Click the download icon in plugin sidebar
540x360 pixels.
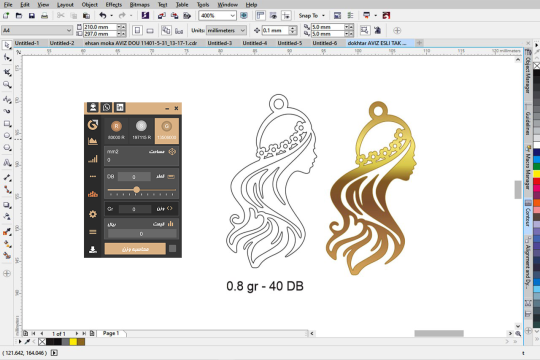93,249
